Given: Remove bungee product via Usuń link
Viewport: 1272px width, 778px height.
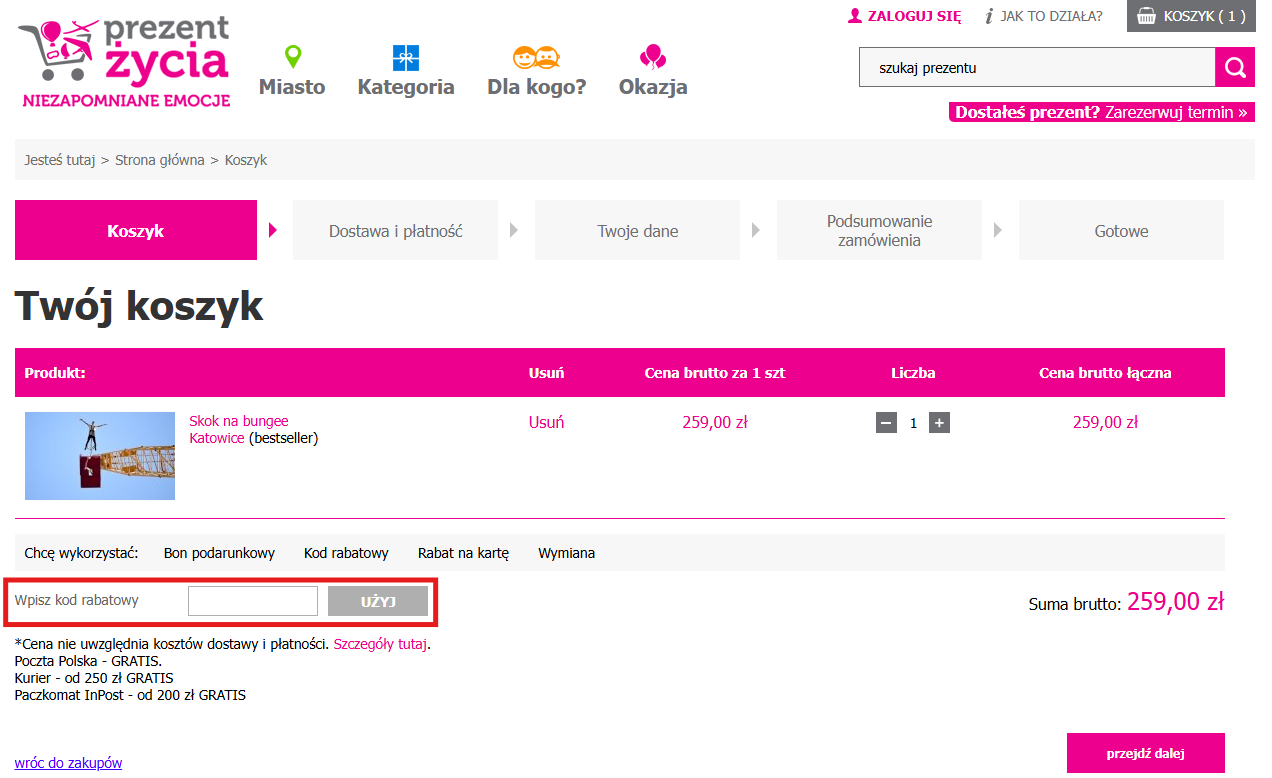Looking at the screenshot, I should (546, 422).
